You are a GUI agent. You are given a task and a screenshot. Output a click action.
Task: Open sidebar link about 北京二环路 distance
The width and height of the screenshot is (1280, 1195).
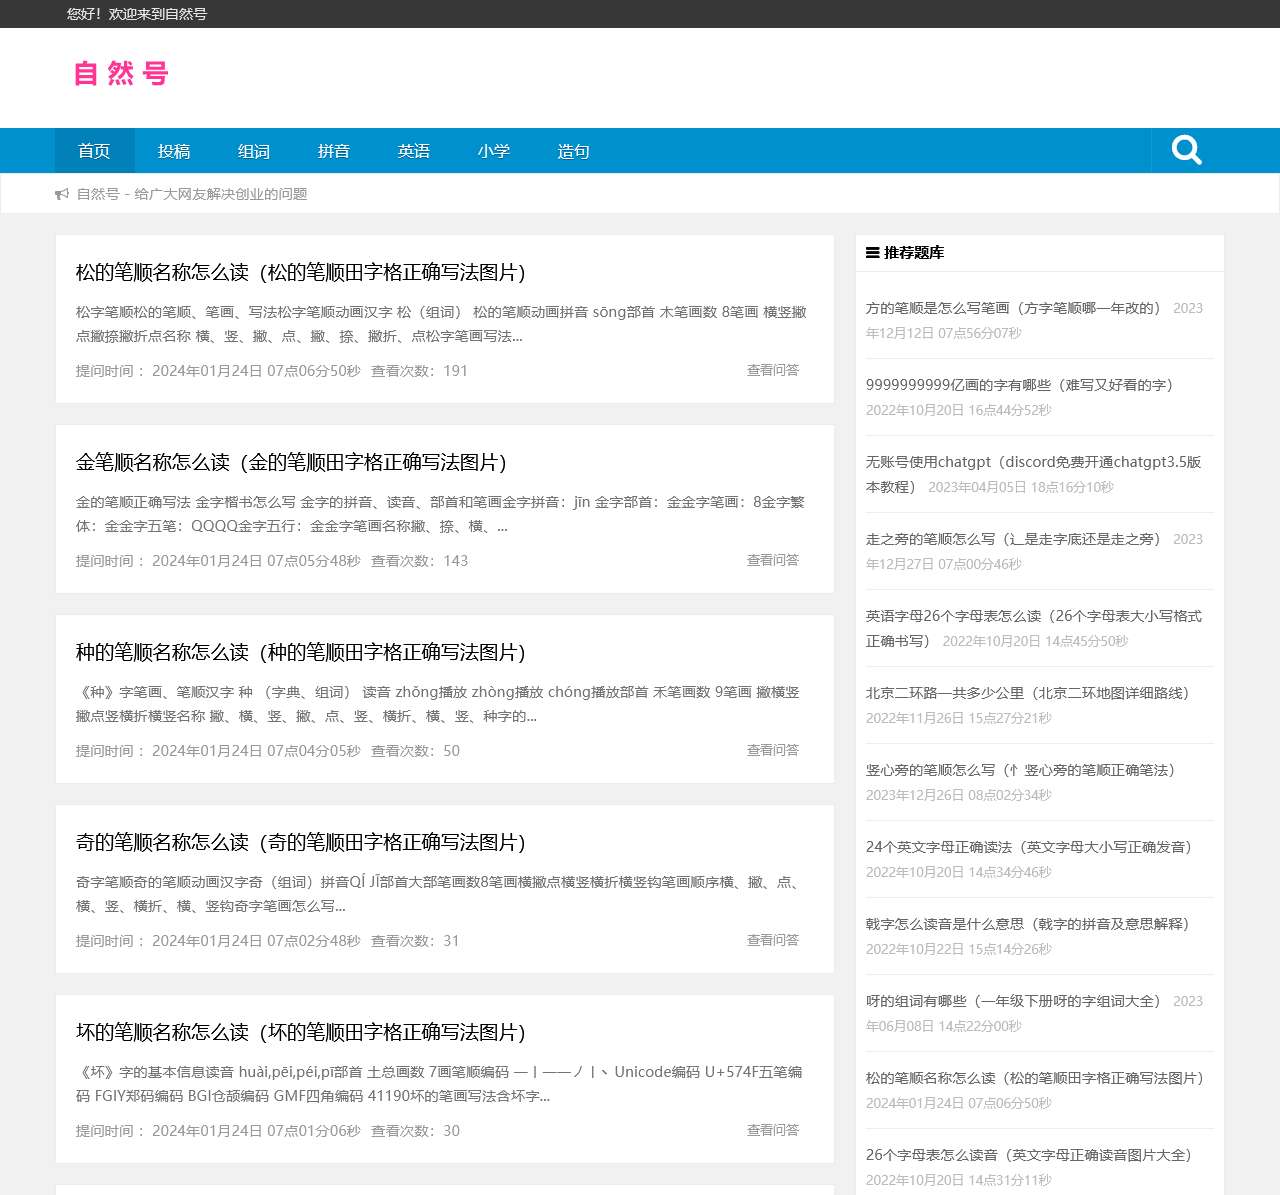click(x=1027, y=693)
